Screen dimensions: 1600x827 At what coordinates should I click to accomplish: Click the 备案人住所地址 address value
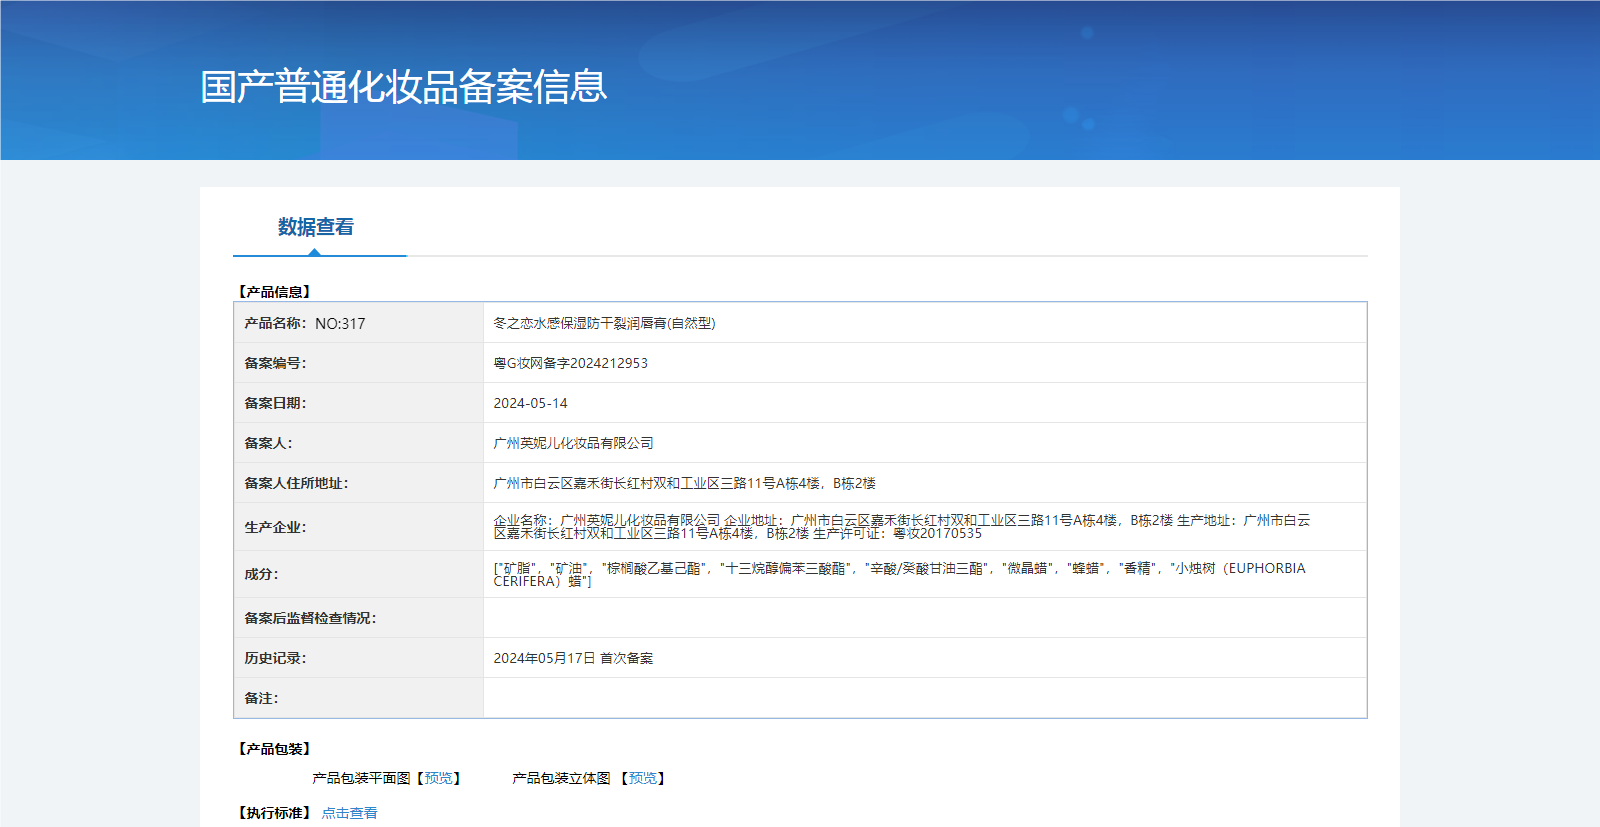684,483
